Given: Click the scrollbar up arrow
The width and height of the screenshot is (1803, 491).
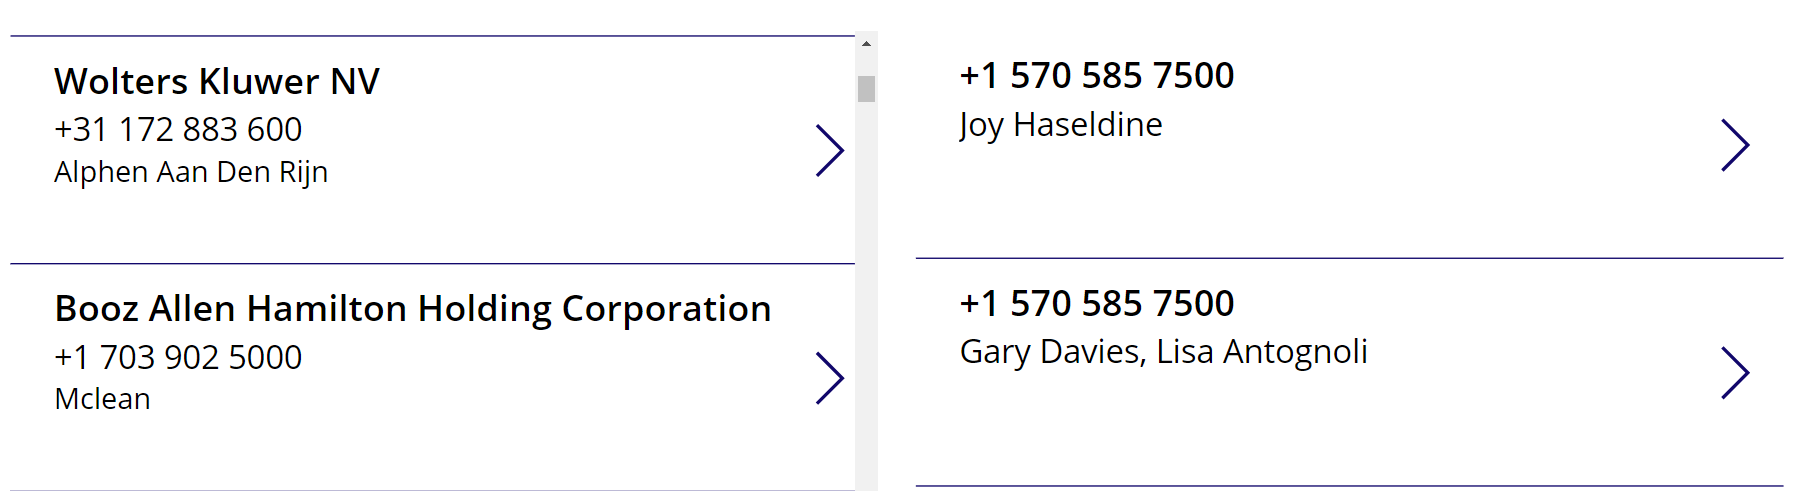Looking at the screenshot, I should pos(866,44).
